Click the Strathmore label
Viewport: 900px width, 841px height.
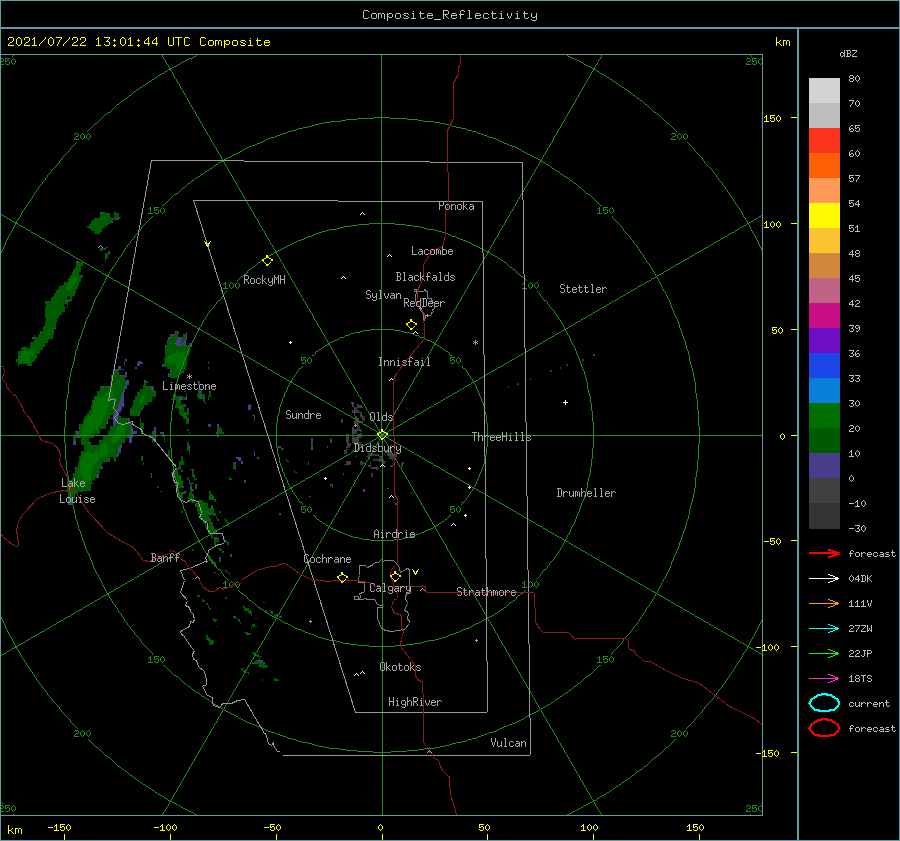tap(486, 592)
